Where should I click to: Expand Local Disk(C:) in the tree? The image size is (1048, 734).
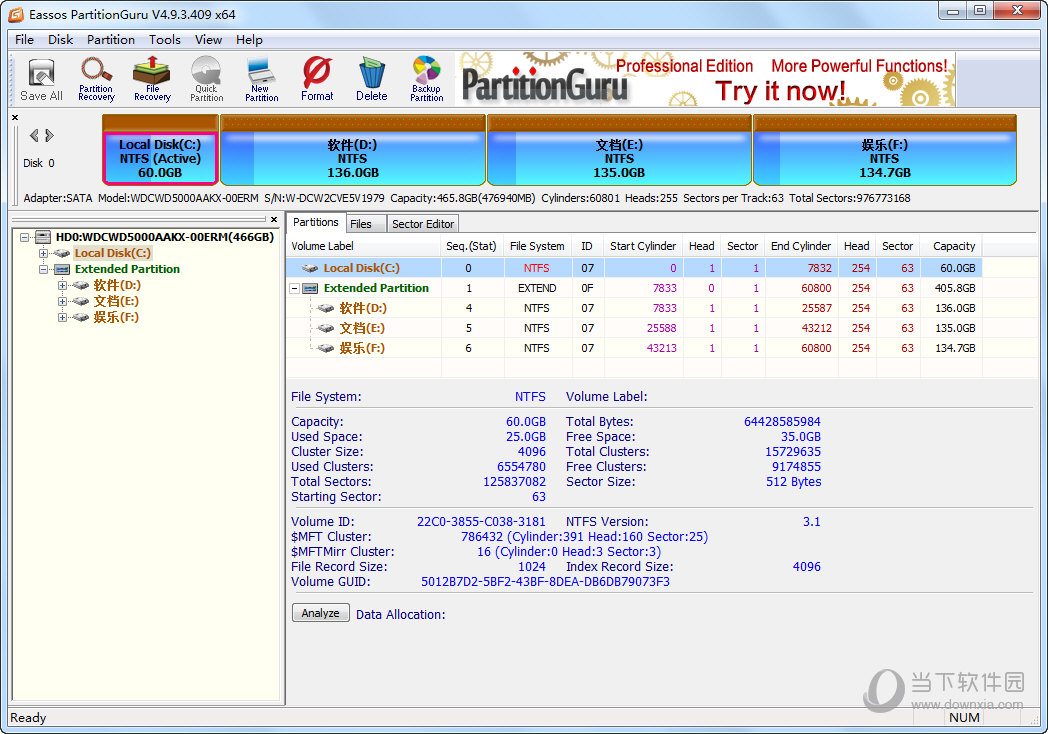pos(43,253)
